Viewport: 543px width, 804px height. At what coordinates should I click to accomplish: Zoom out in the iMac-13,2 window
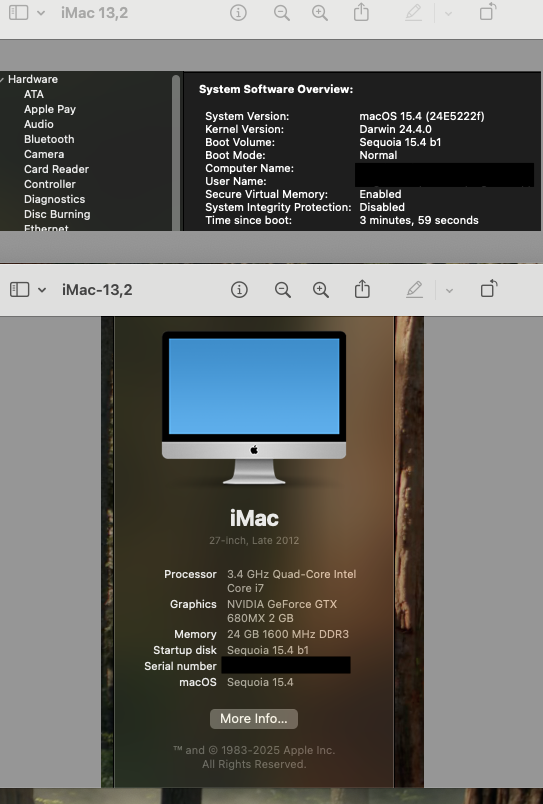pos(283,290)
